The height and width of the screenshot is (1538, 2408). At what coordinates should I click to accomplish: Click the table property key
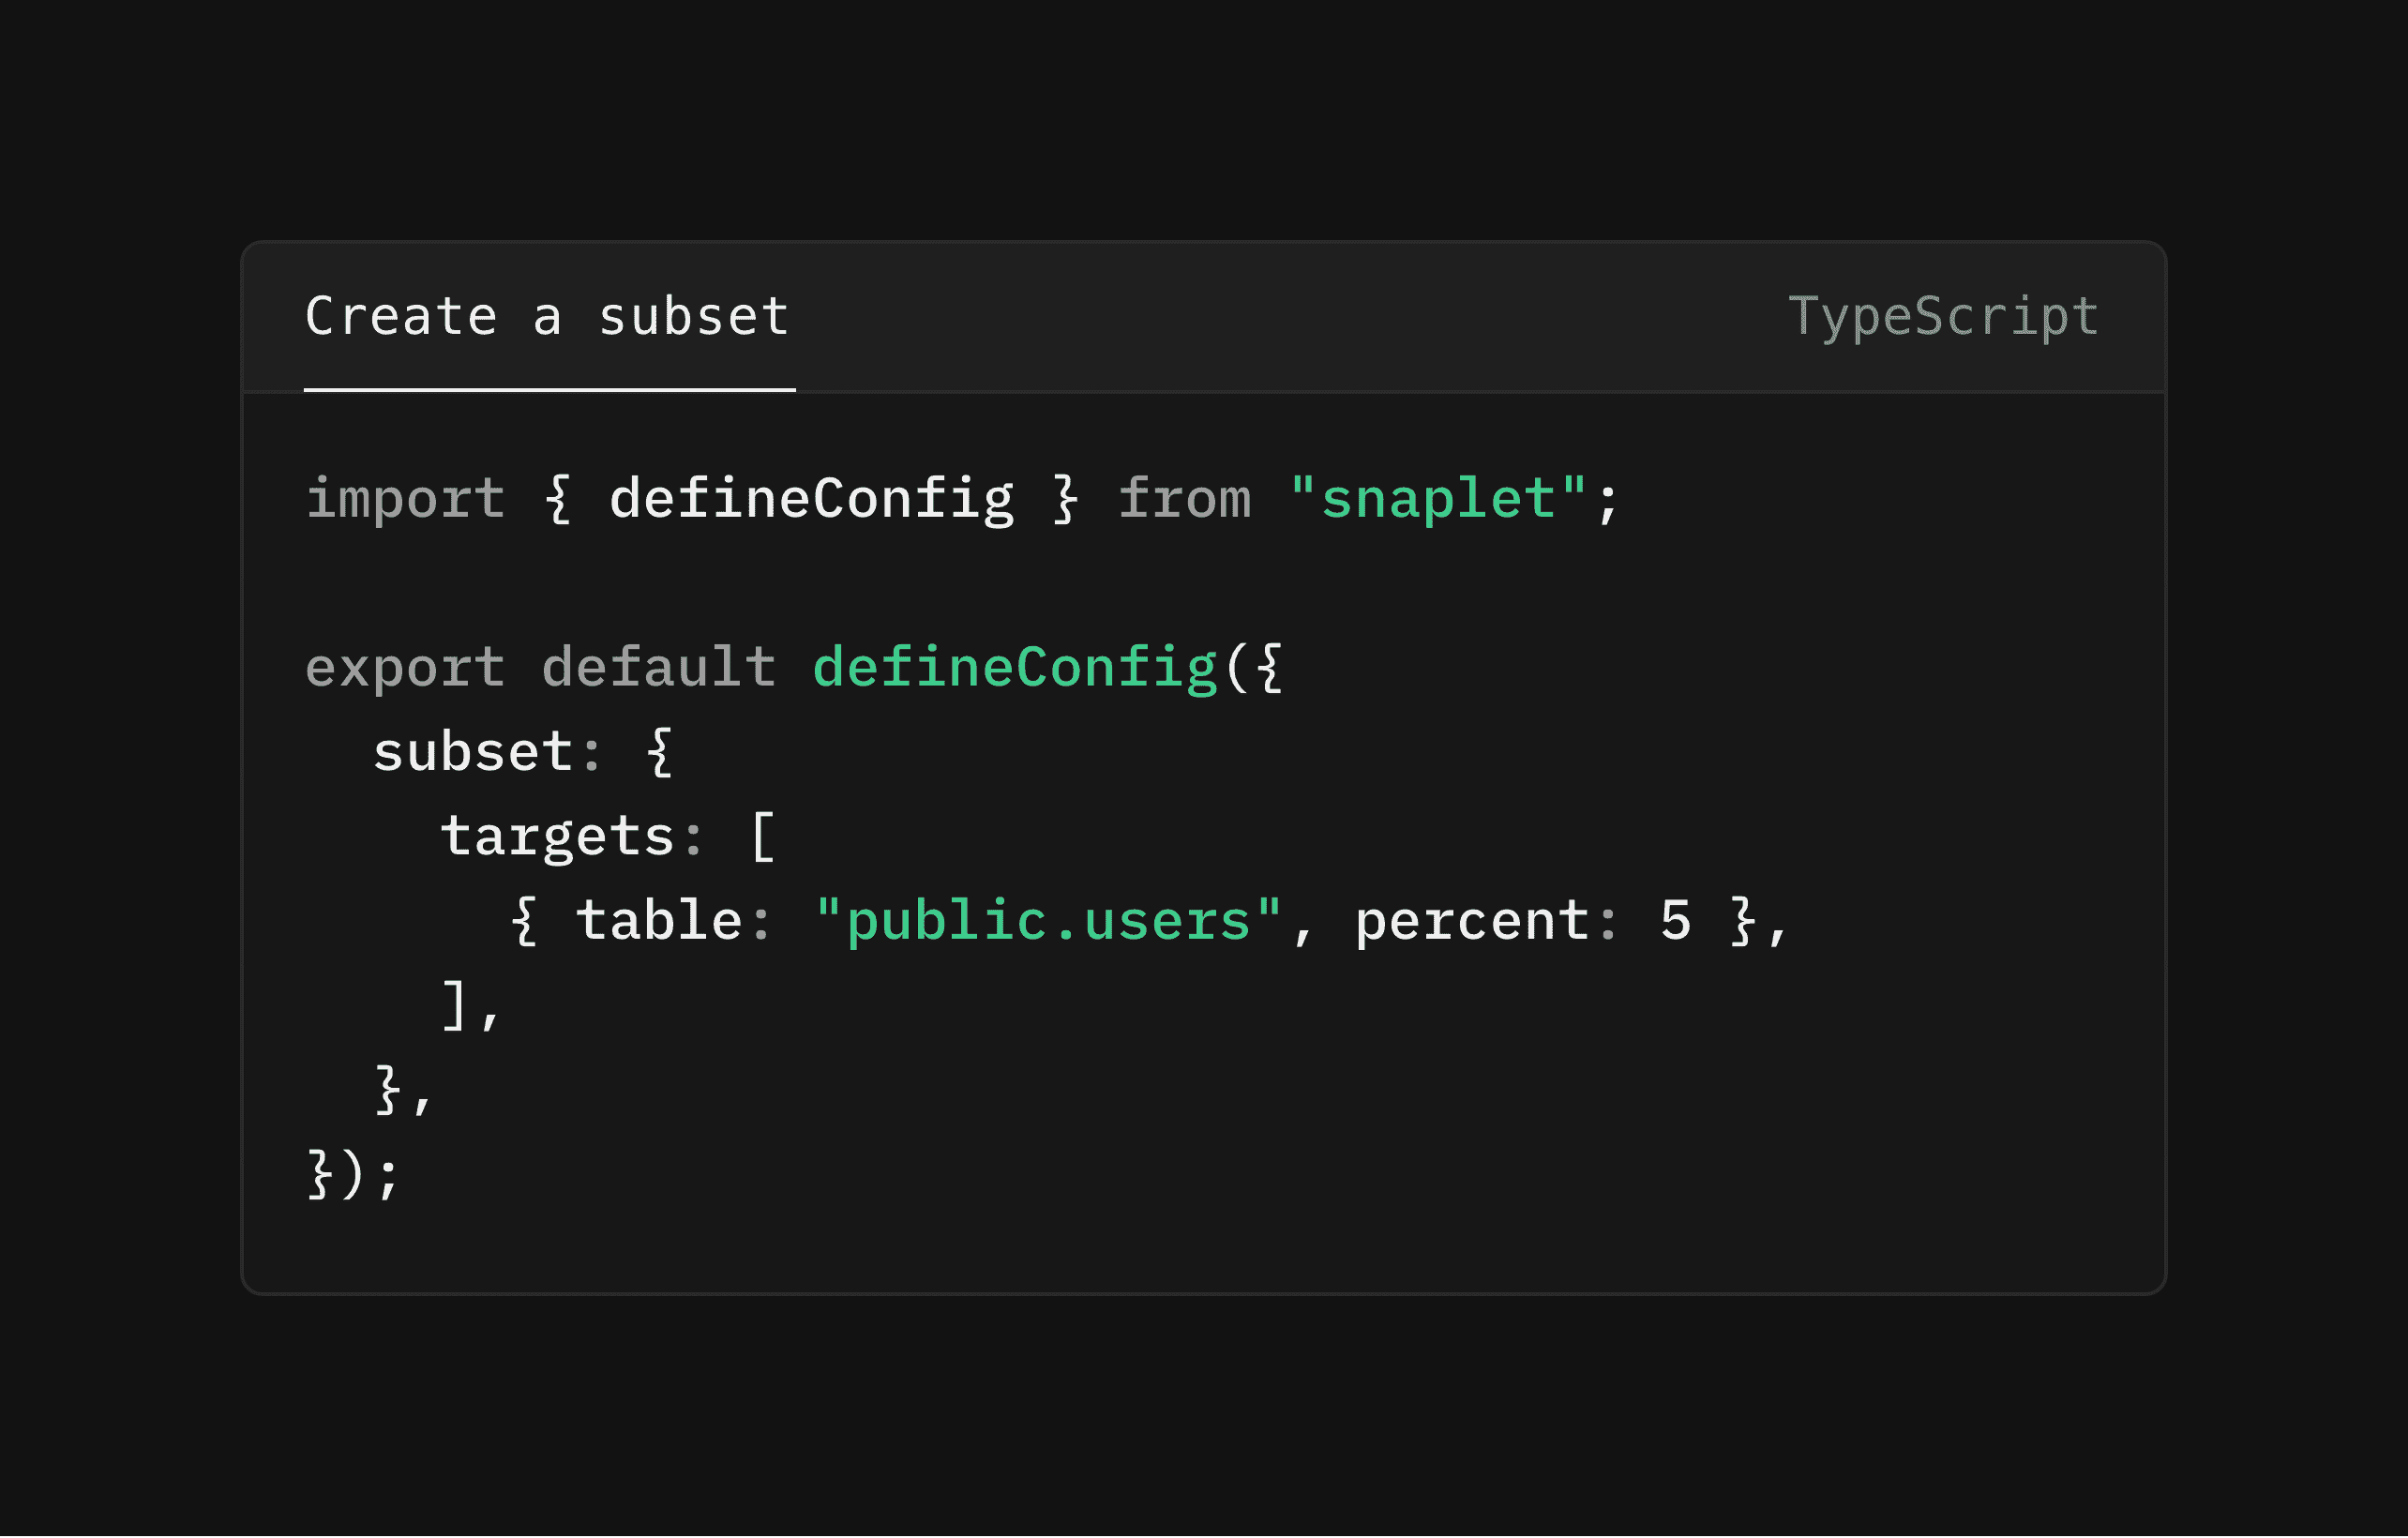pyautogui.click(x=659, y=920)
